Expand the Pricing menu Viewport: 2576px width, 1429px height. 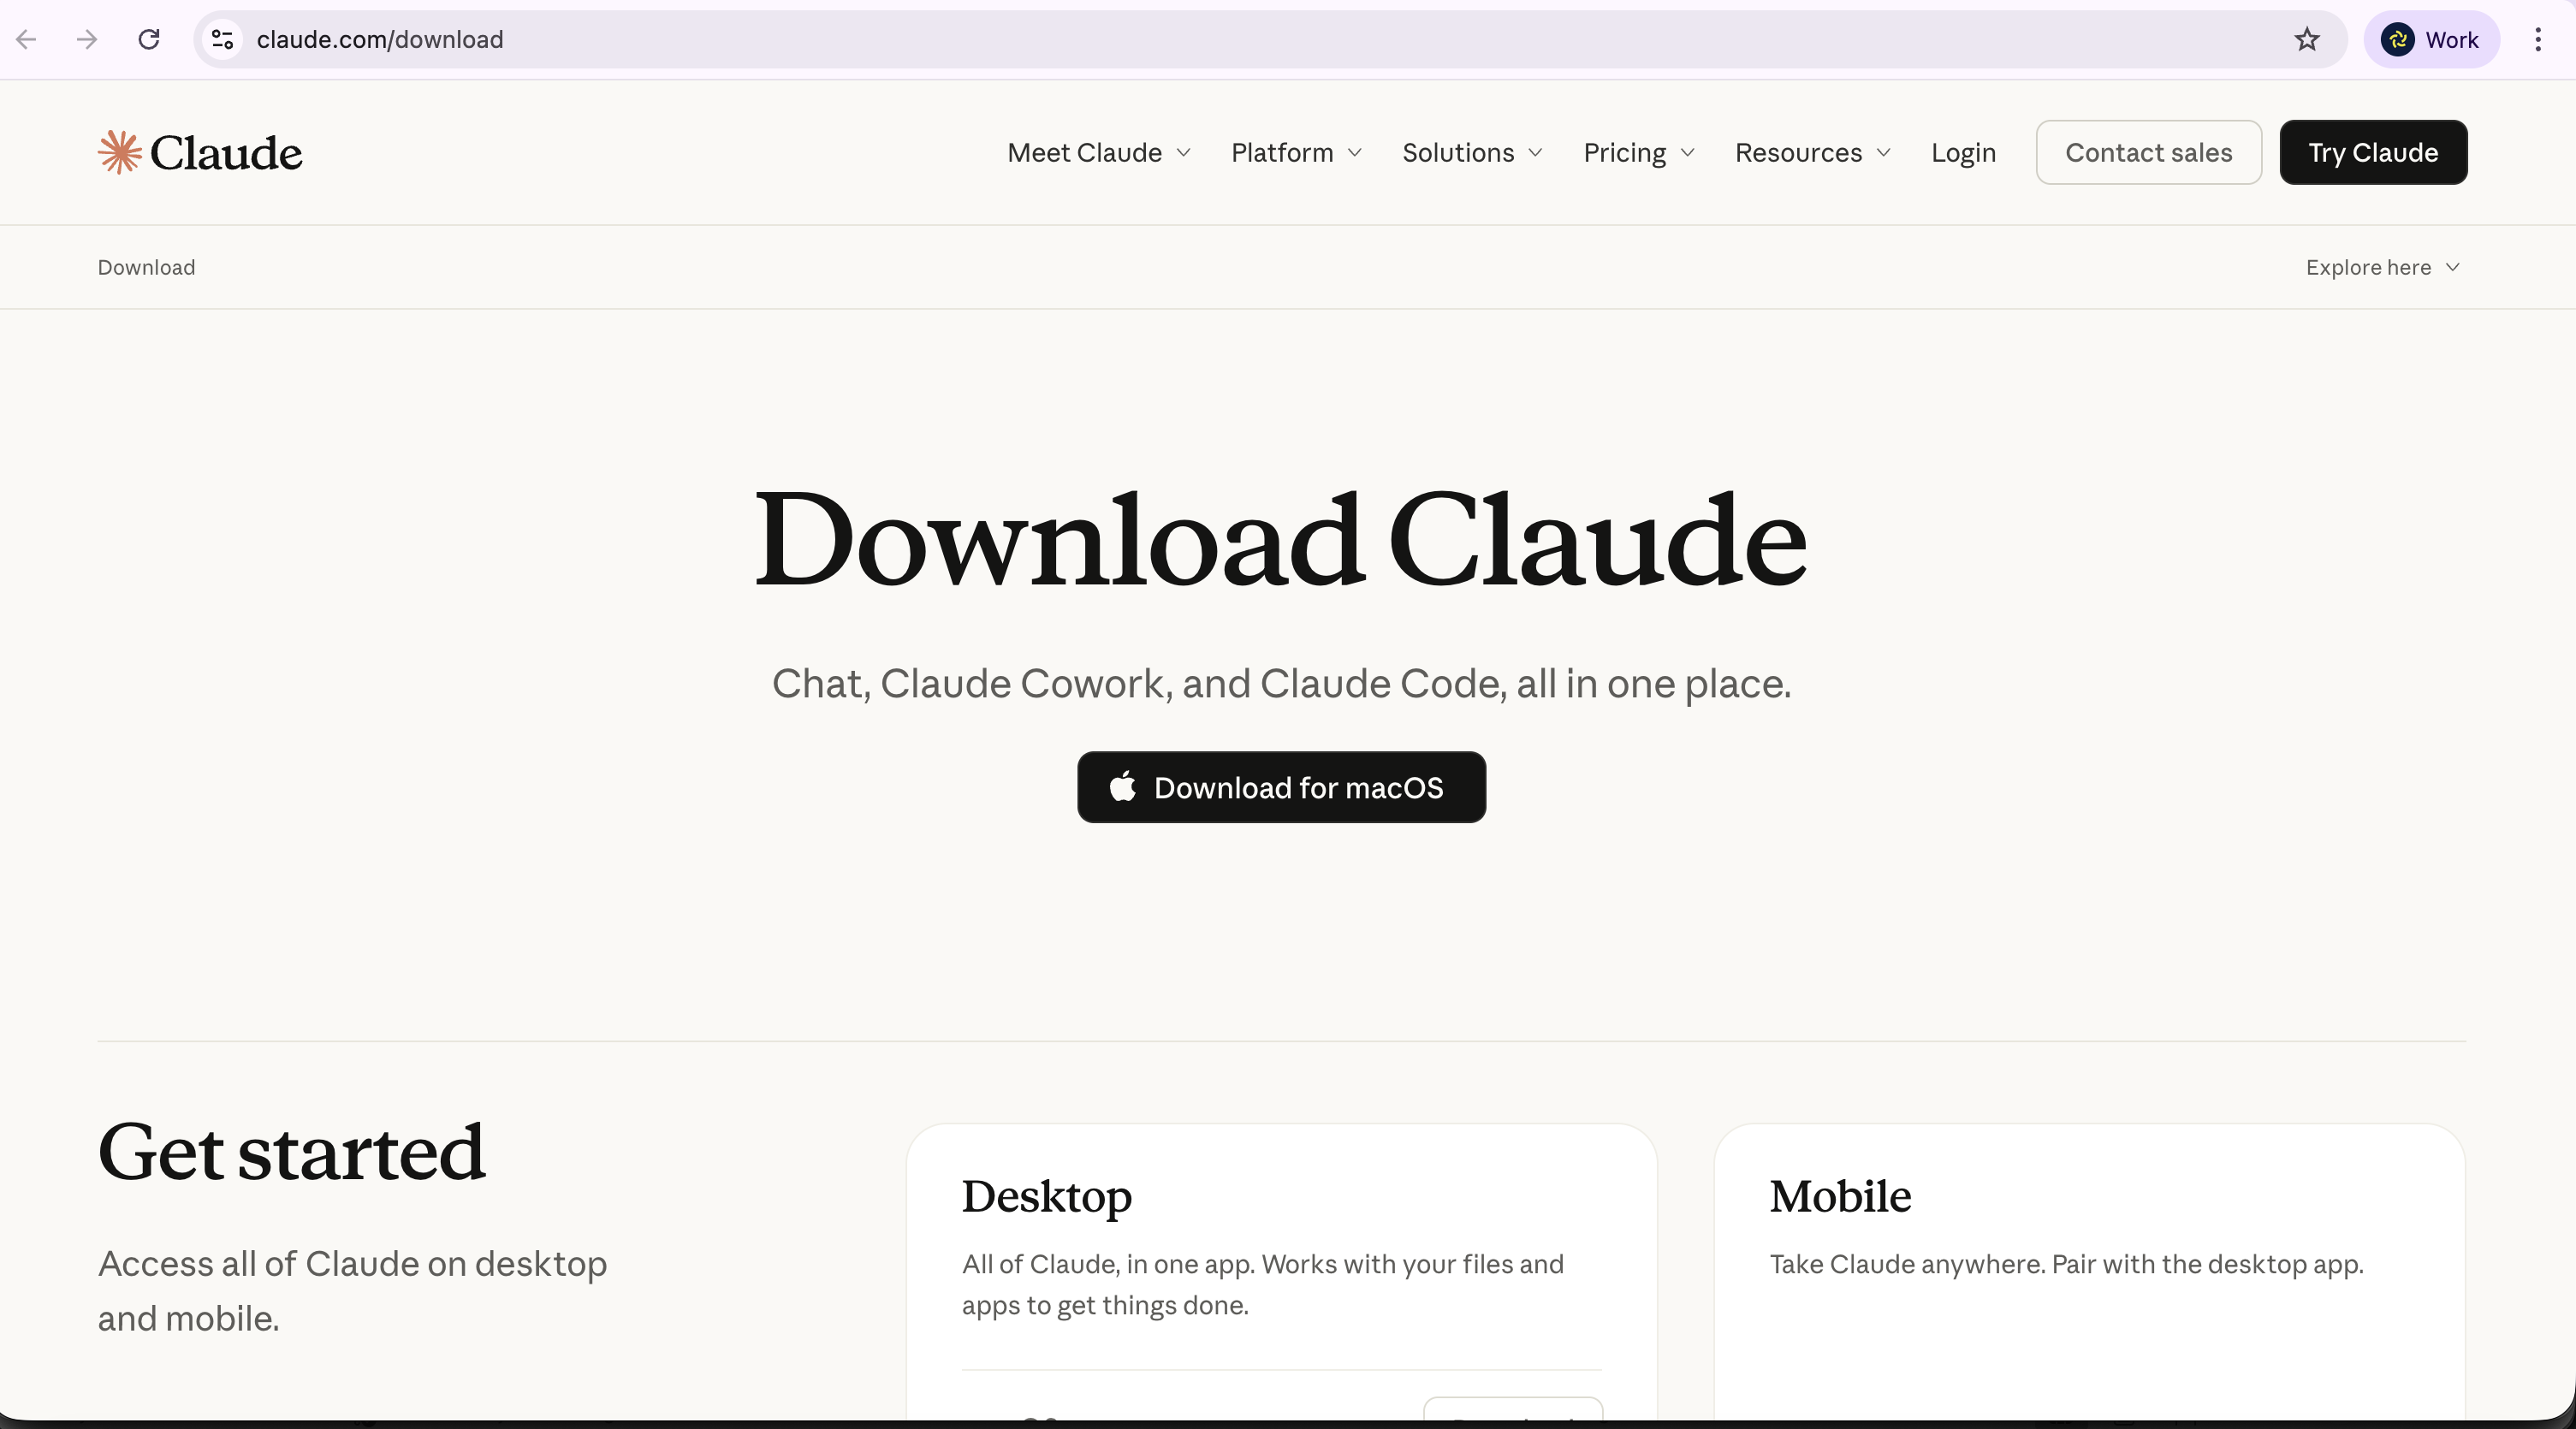(1639, 152)
